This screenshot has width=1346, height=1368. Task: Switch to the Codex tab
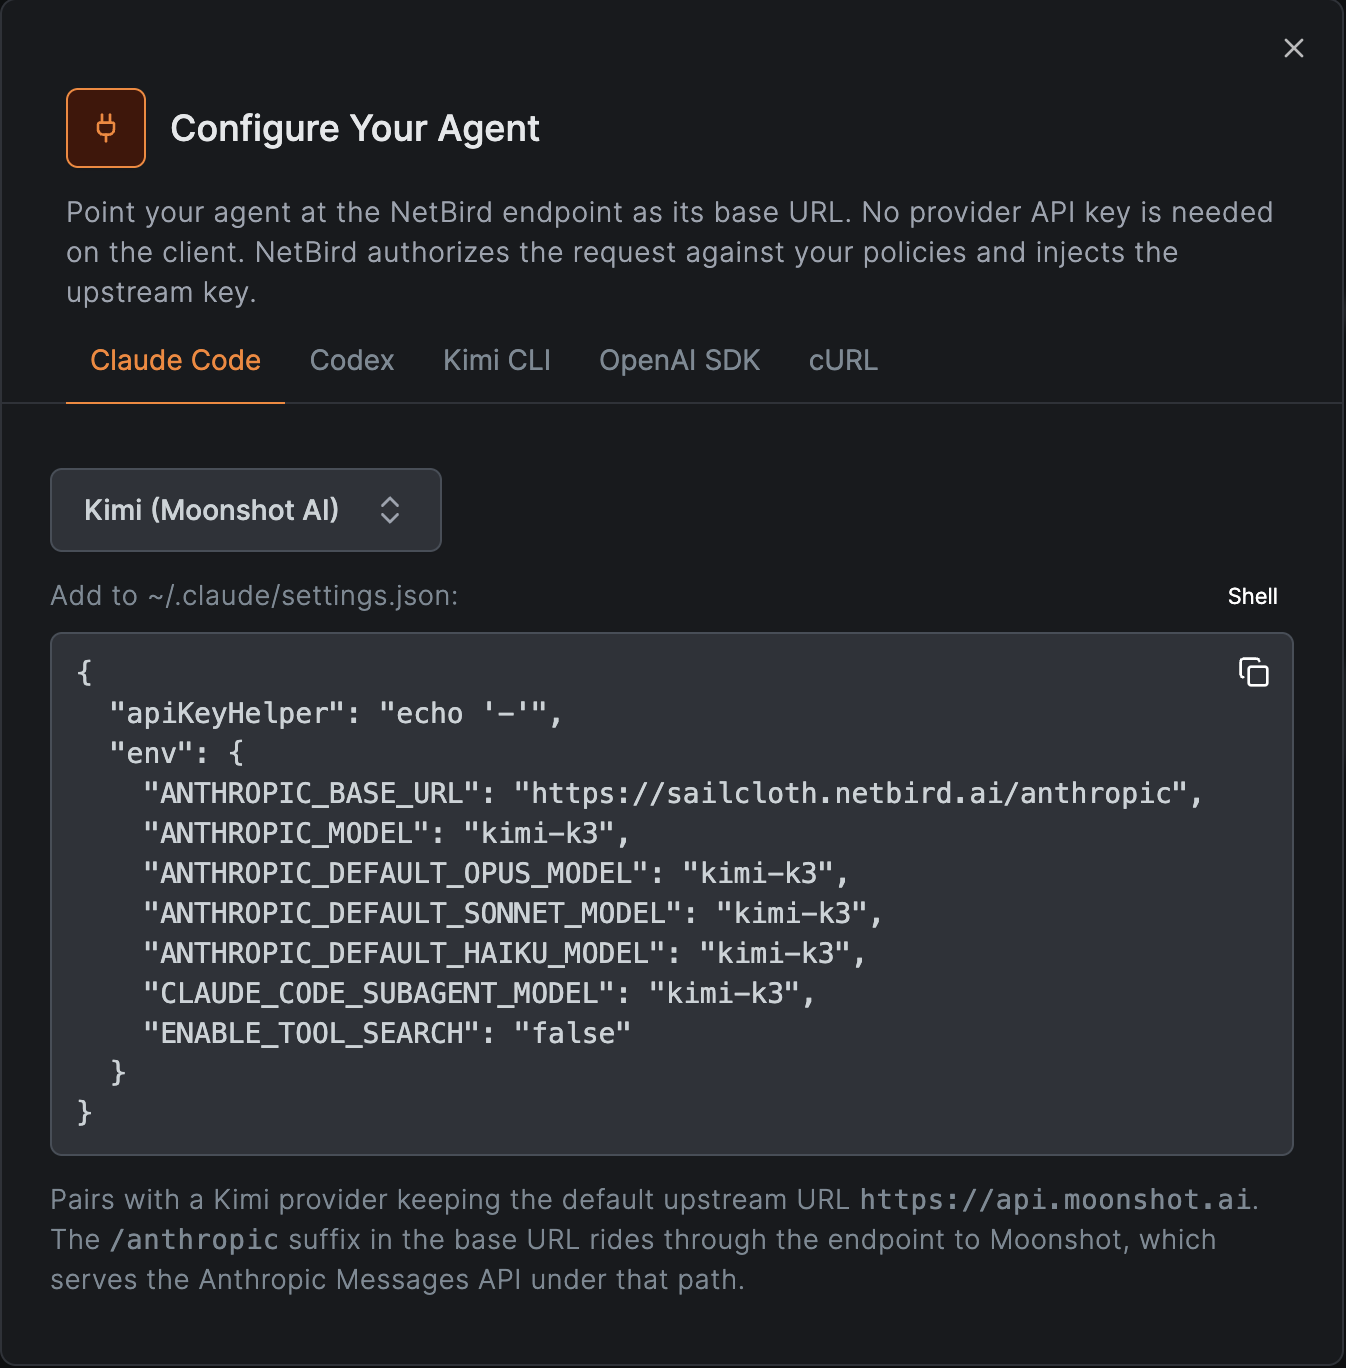point(352,360)
